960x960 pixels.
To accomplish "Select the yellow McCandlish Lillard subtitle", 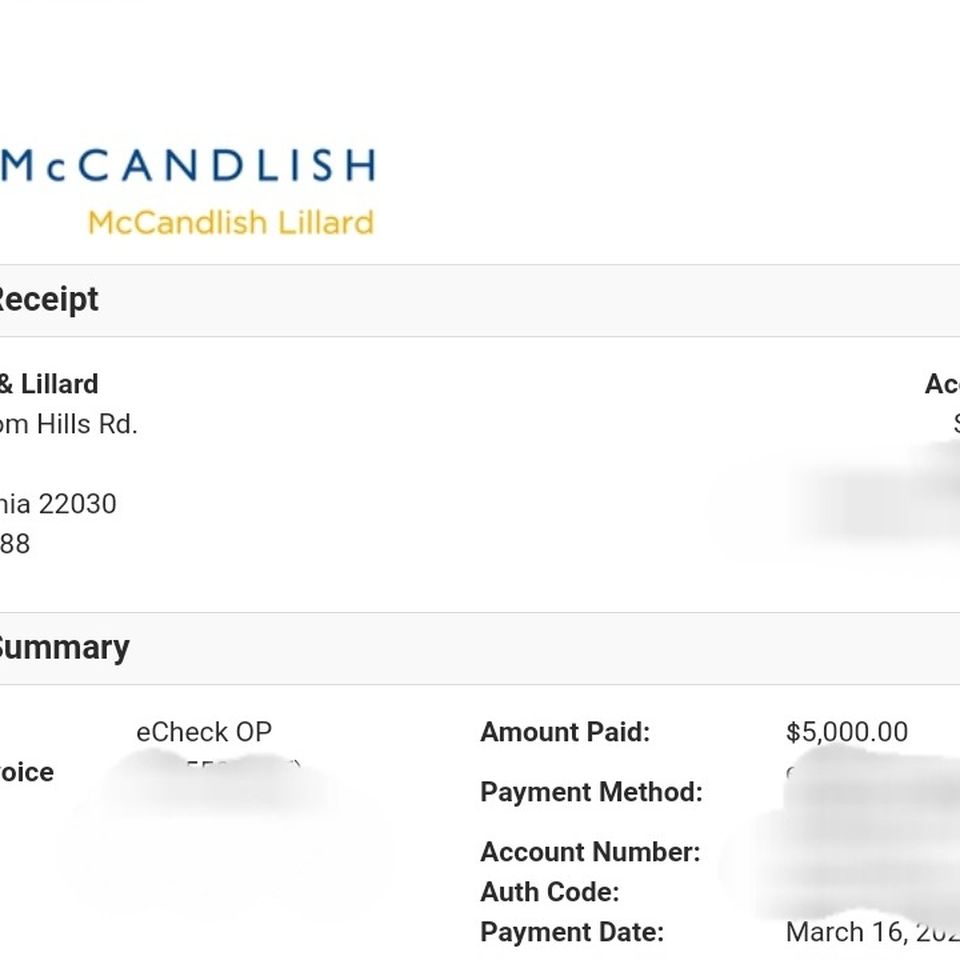I will (x=231, y=222).
